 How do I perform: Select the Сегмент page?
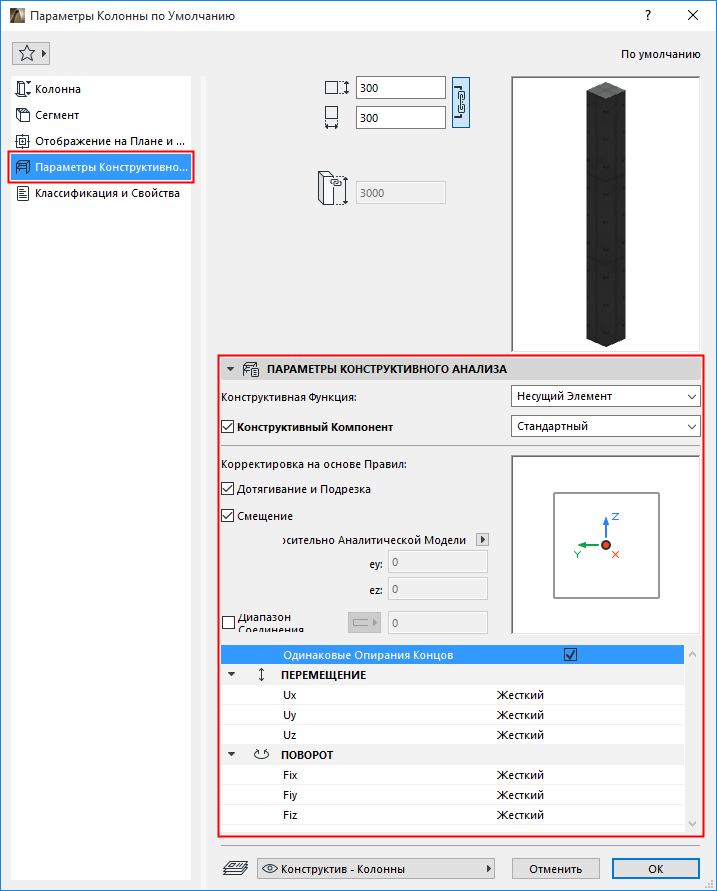click(101, 115)
